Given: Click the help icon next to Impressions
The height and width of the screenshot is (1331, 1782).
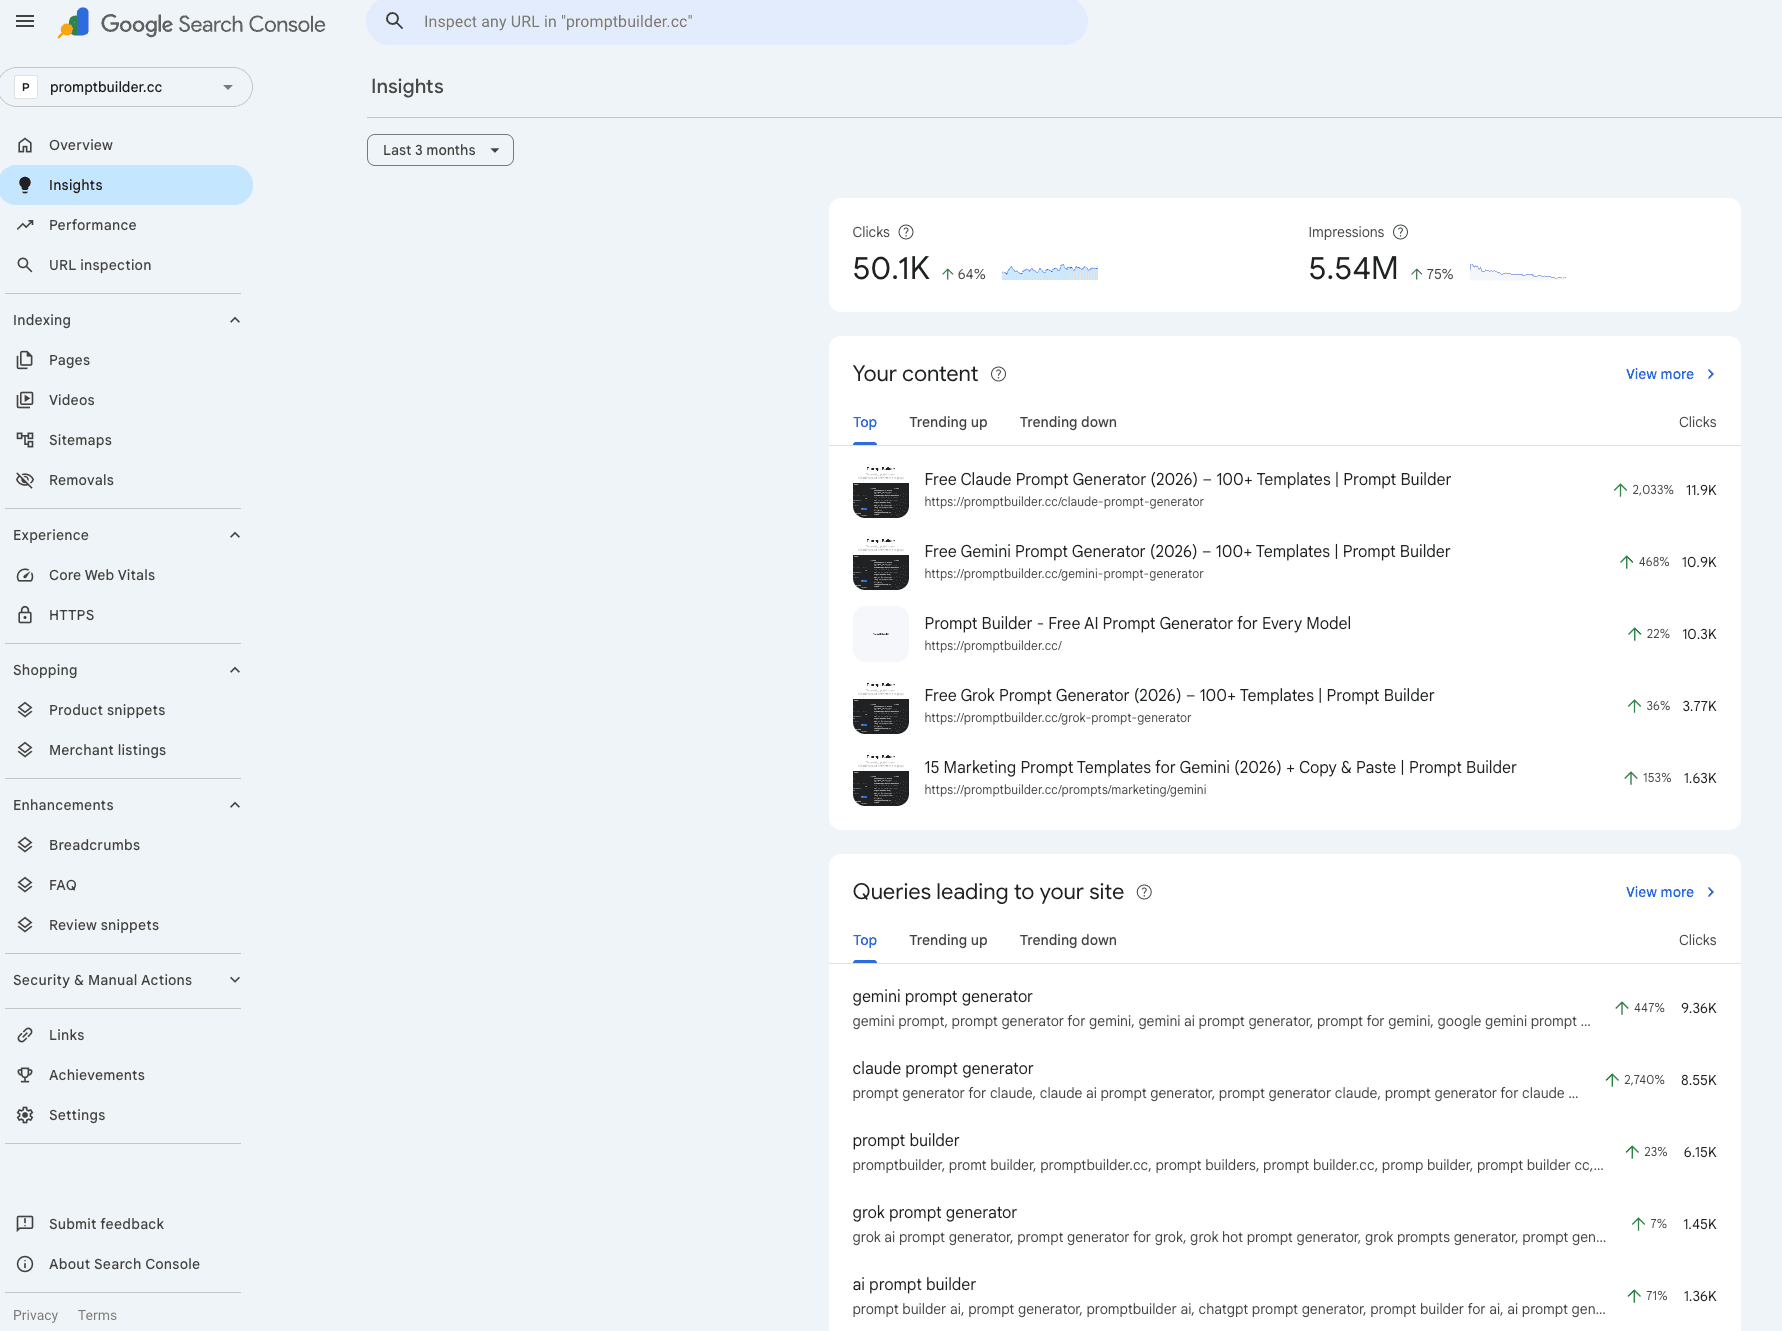Looking at the screenshot, I should 1401,232.
